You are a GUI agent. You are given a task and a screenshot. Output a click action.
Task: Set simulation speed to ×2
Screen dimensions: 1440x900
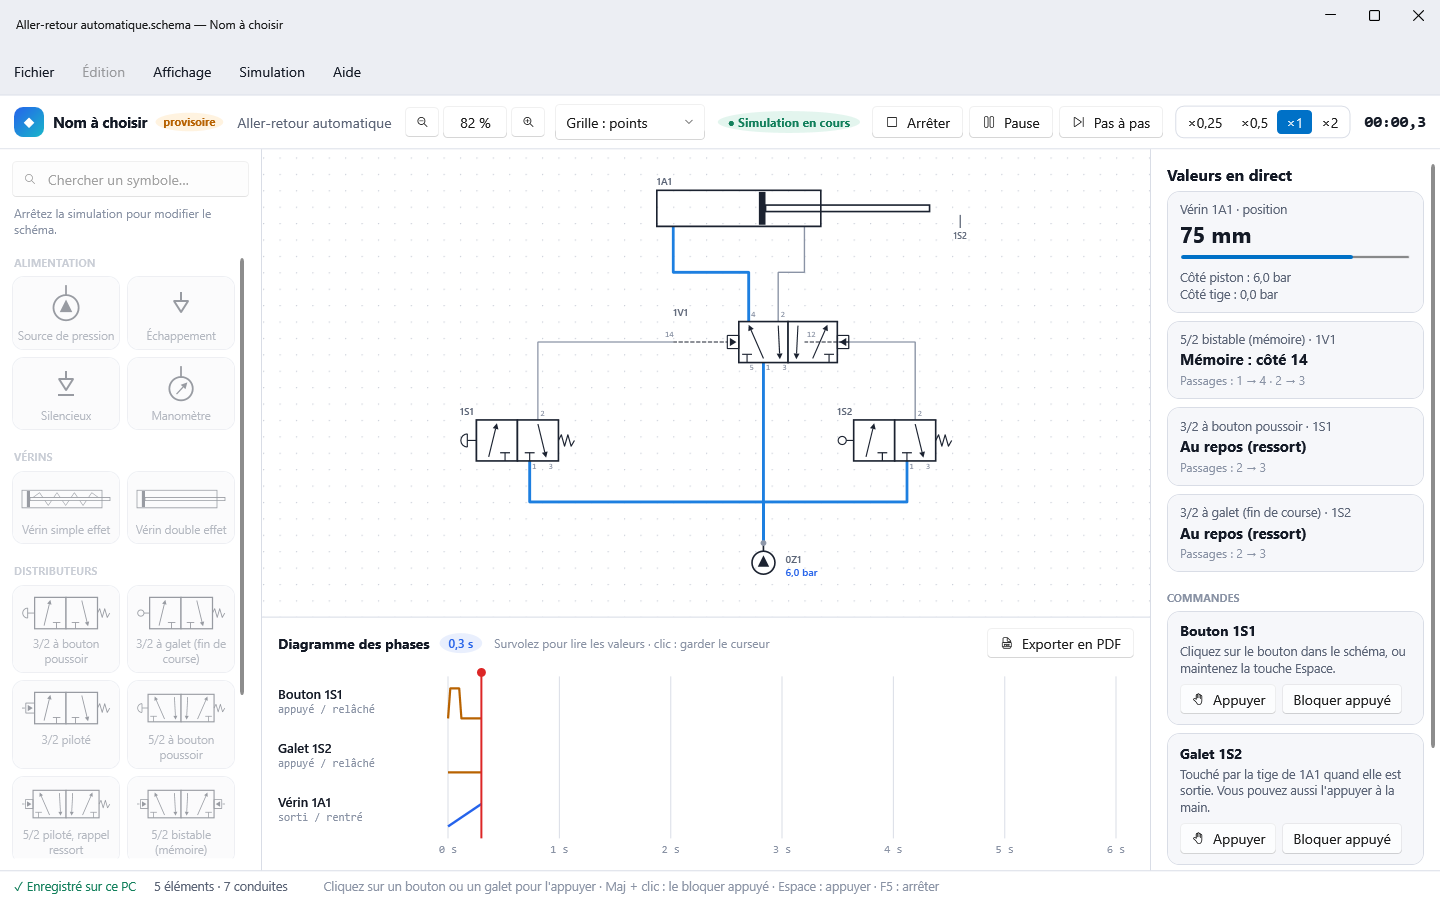(x=1330, y=123)
